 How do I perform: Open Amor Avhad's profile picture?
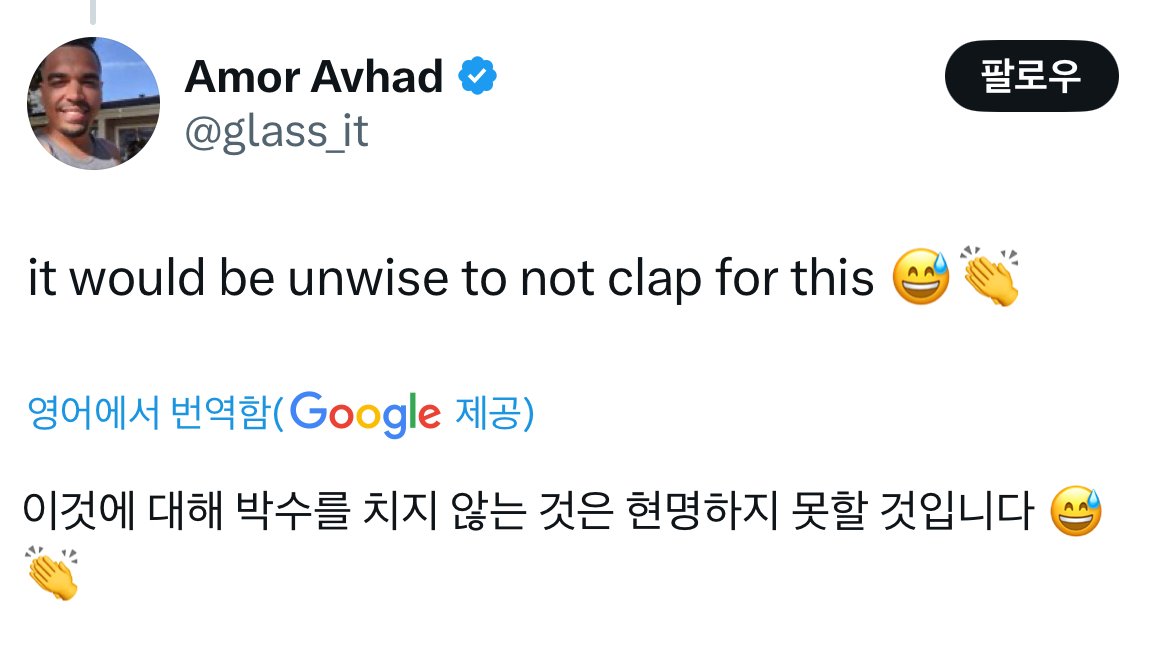[x=92, y=104]
